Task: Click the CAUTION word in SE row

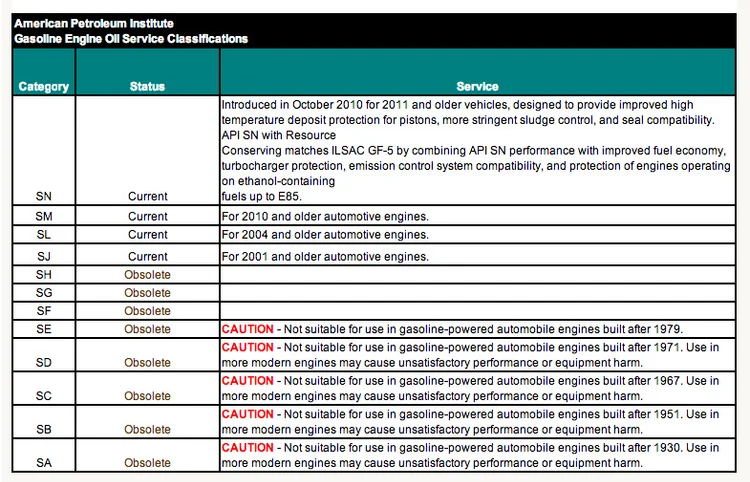Action: coord(247,329)
